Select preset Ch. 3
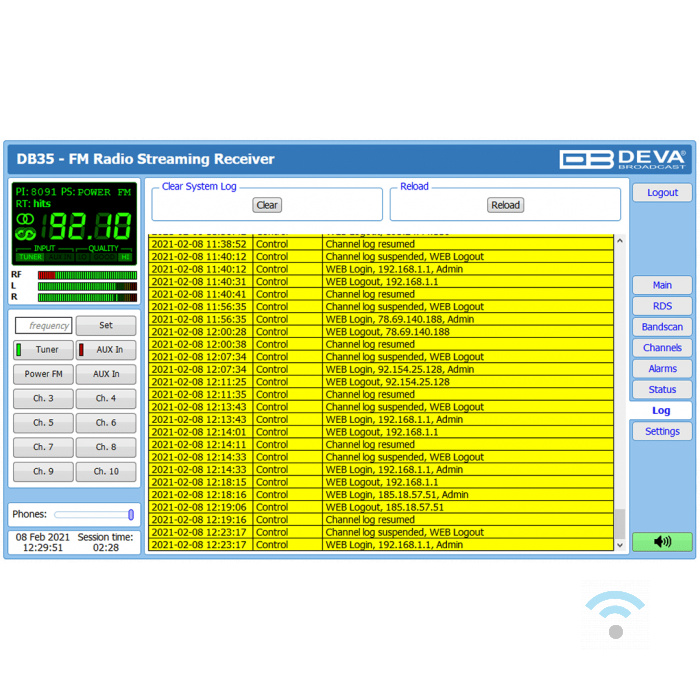Viewport: 700px width, 700px height. (43, 398)
